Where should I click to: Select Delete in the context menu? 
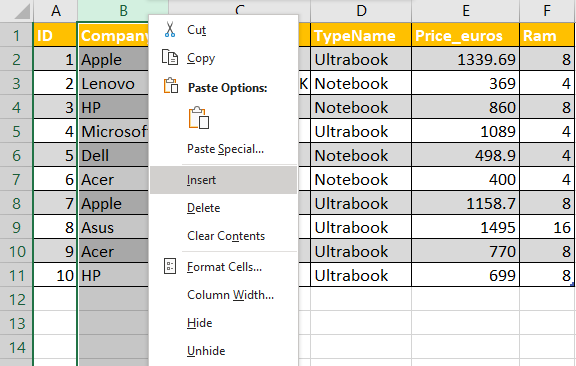[223, 208]
